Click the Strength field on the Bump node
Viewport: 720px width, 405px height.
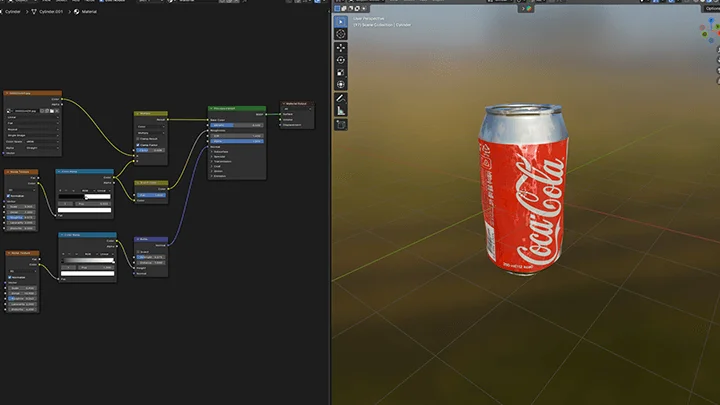pyautogui.click(x=151, y=257)
